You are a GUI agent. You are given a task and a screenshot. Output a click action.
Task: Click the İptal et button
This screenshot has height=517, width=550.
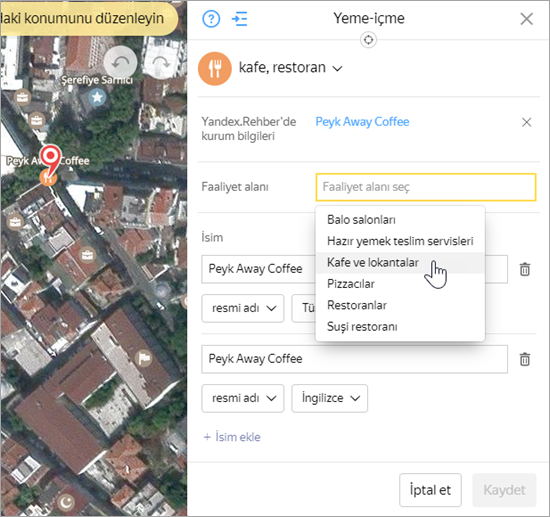[430, 490]
